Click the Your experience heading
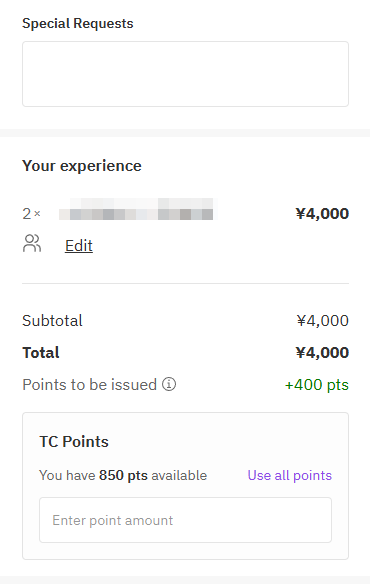This screenshot has height=584, width=370. (82, 166)
